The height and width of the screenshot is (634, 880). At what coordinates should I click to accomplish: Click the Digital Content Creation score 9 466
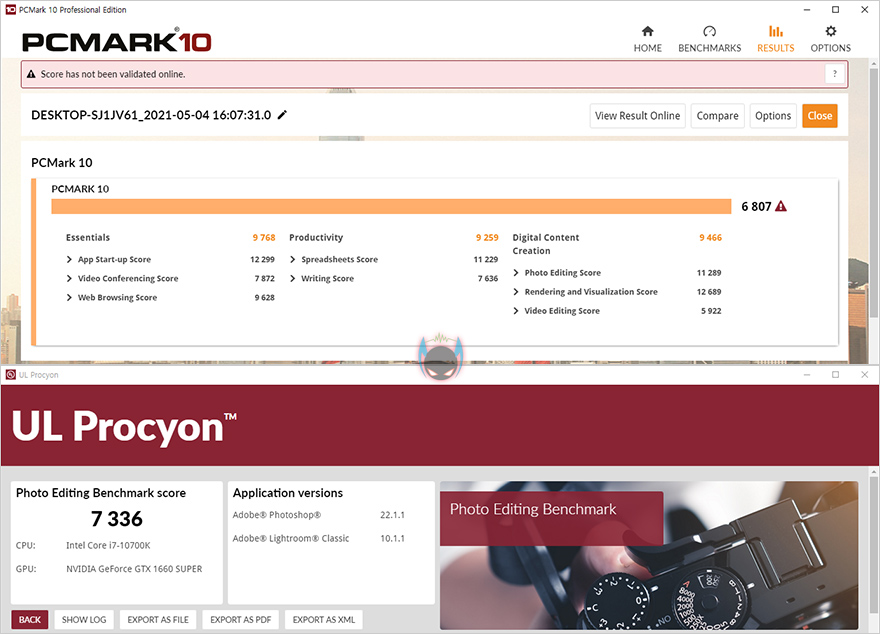pyautogui.click(x=711, y=237)
